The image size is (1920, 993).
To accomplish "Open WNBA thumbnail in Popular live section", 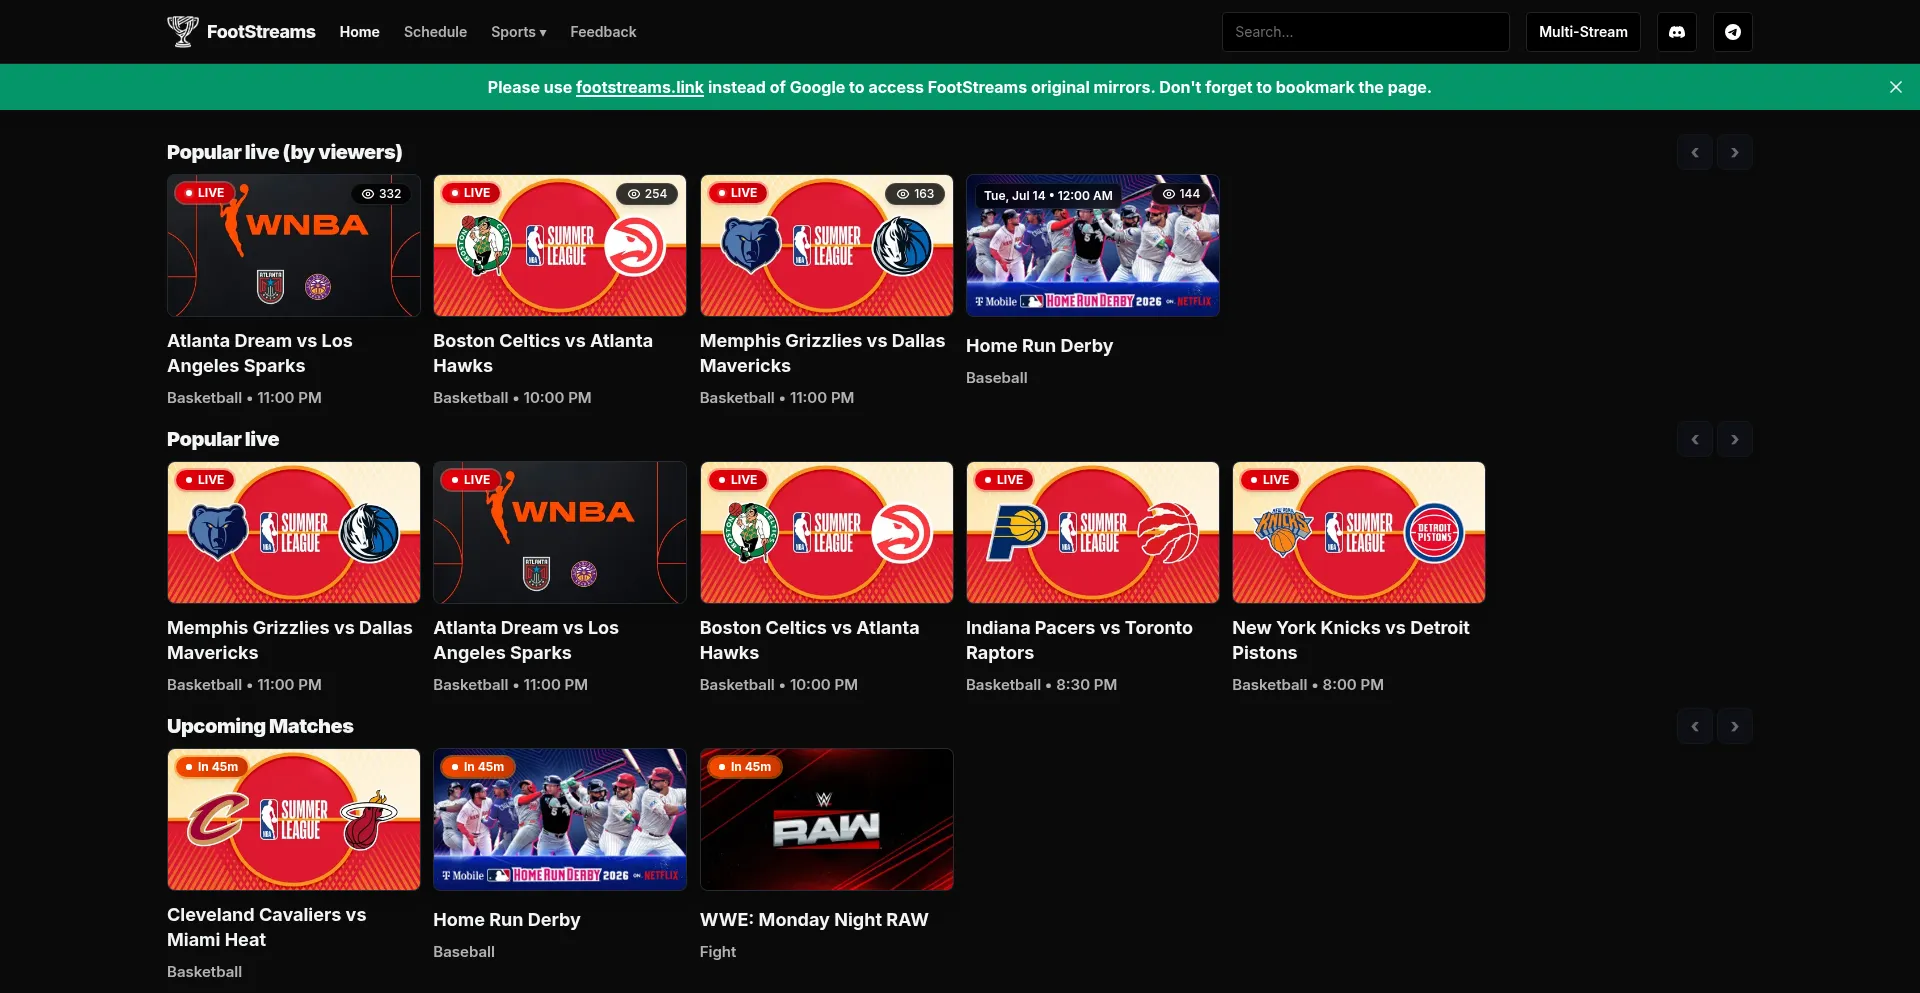I will coord(560,533).
